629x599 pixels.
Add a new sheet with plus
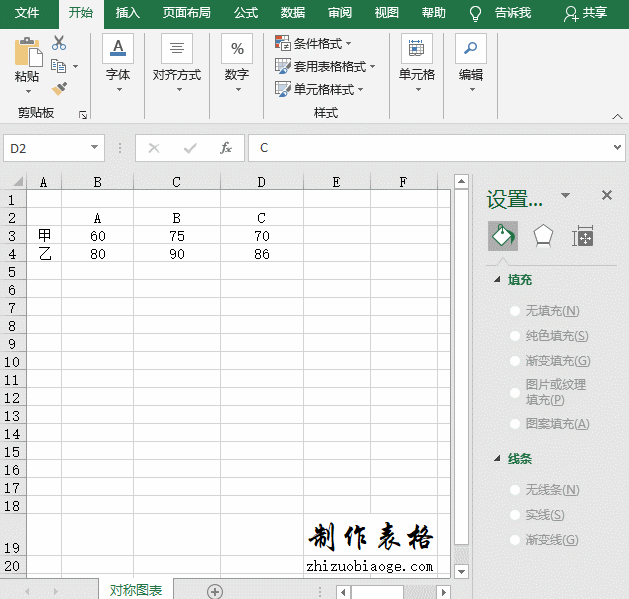click(215, 591)
